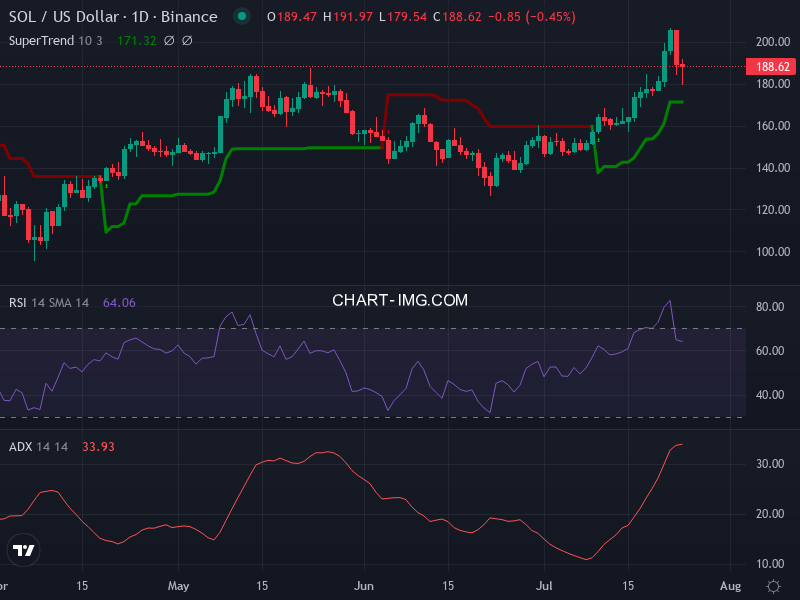The width and height of the screenshot is (800, 600).
Task: Click the ADX 10.00 axis label
Action: (770, 564)
